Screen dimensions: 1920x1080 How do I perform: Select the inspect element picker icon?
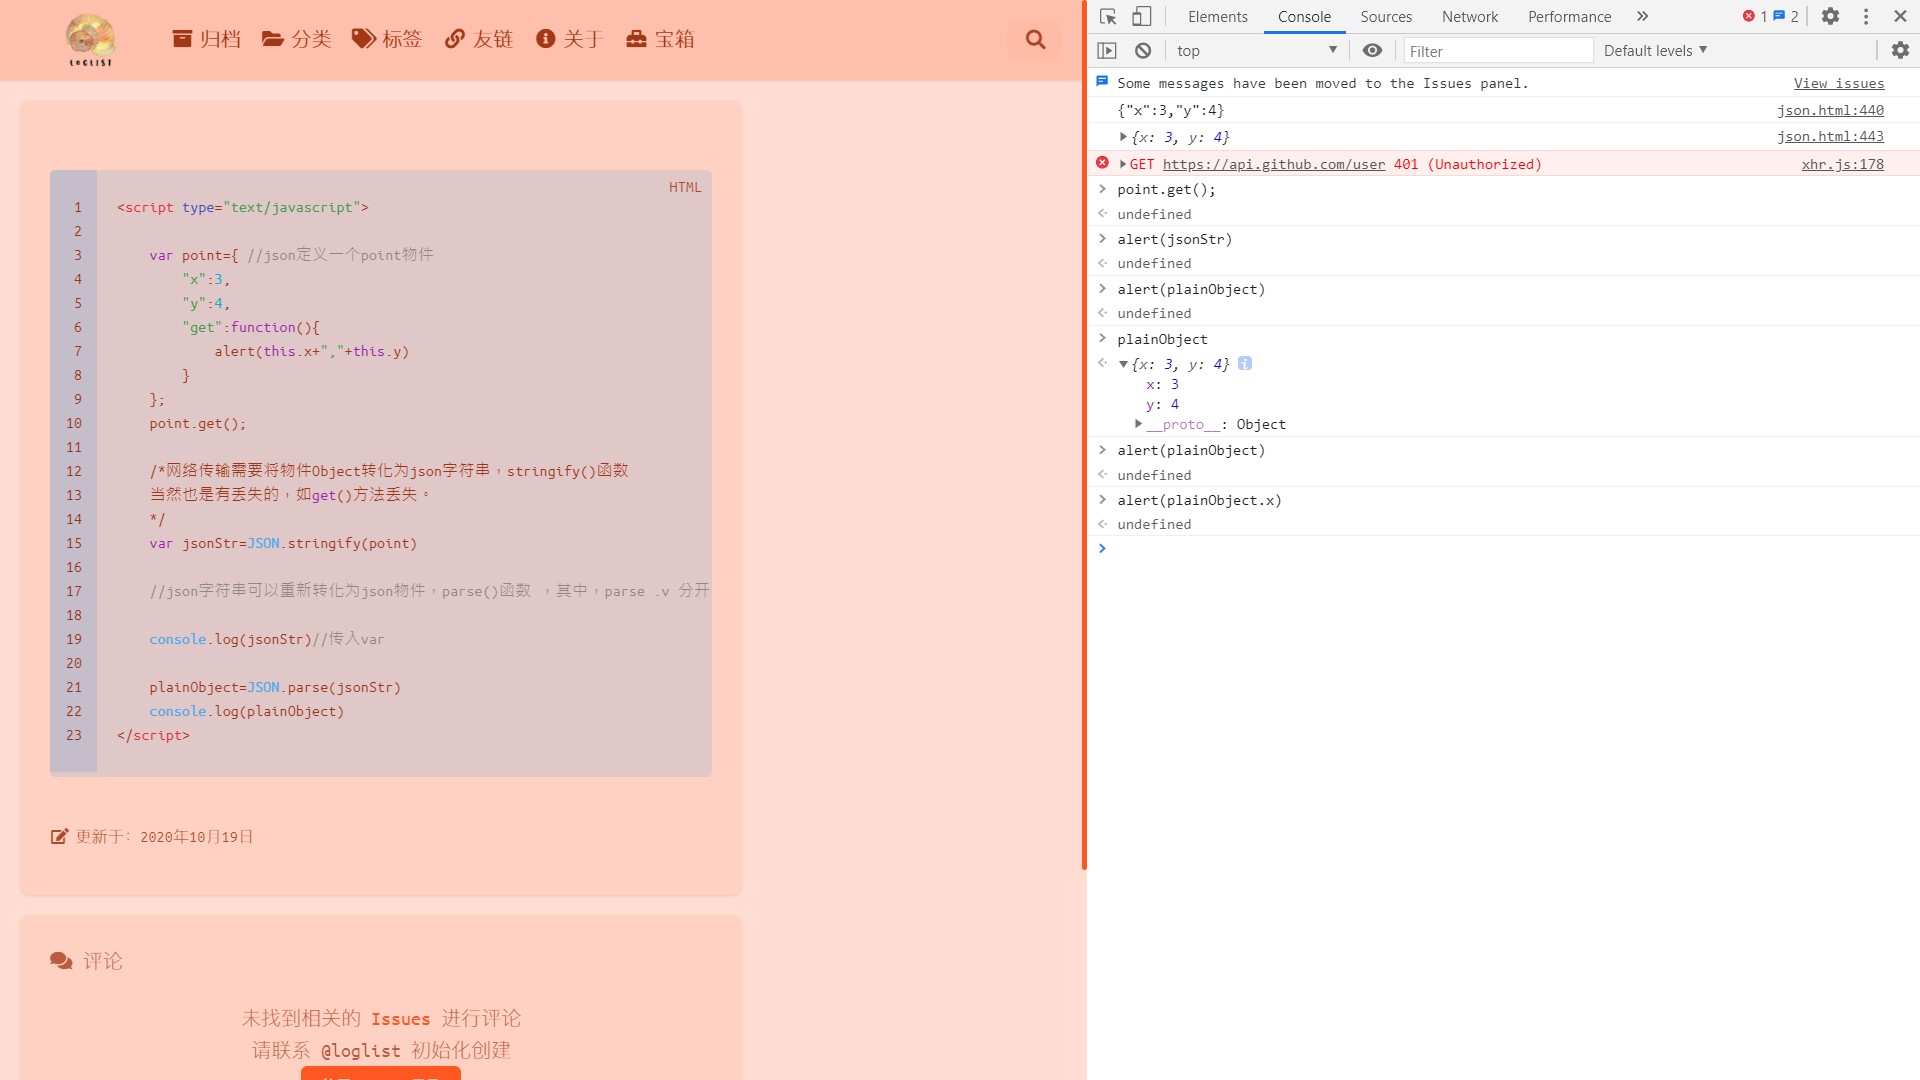click(x=1108, y=16)
